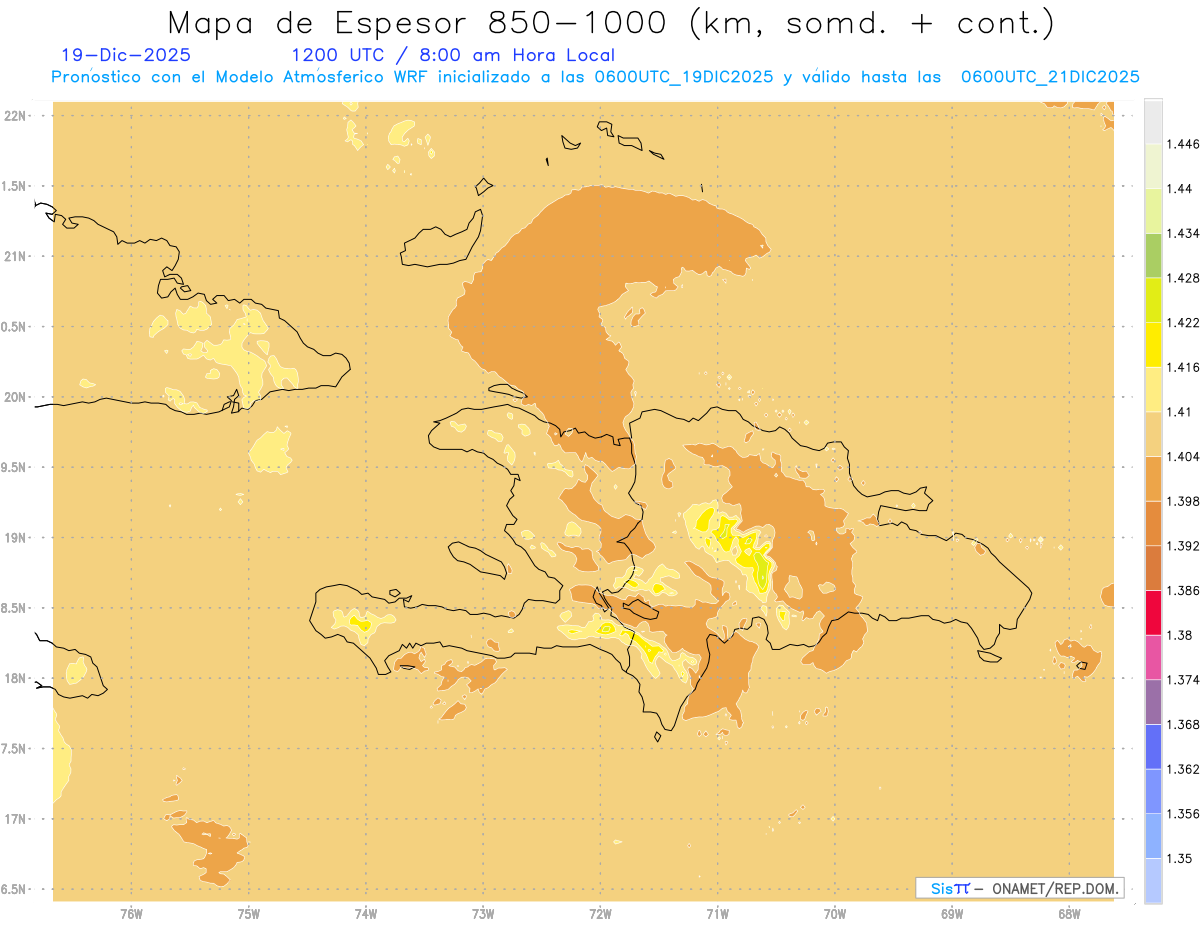Select the bright yellow swatch between 1.416 and 1.422

coord(1153,345)
